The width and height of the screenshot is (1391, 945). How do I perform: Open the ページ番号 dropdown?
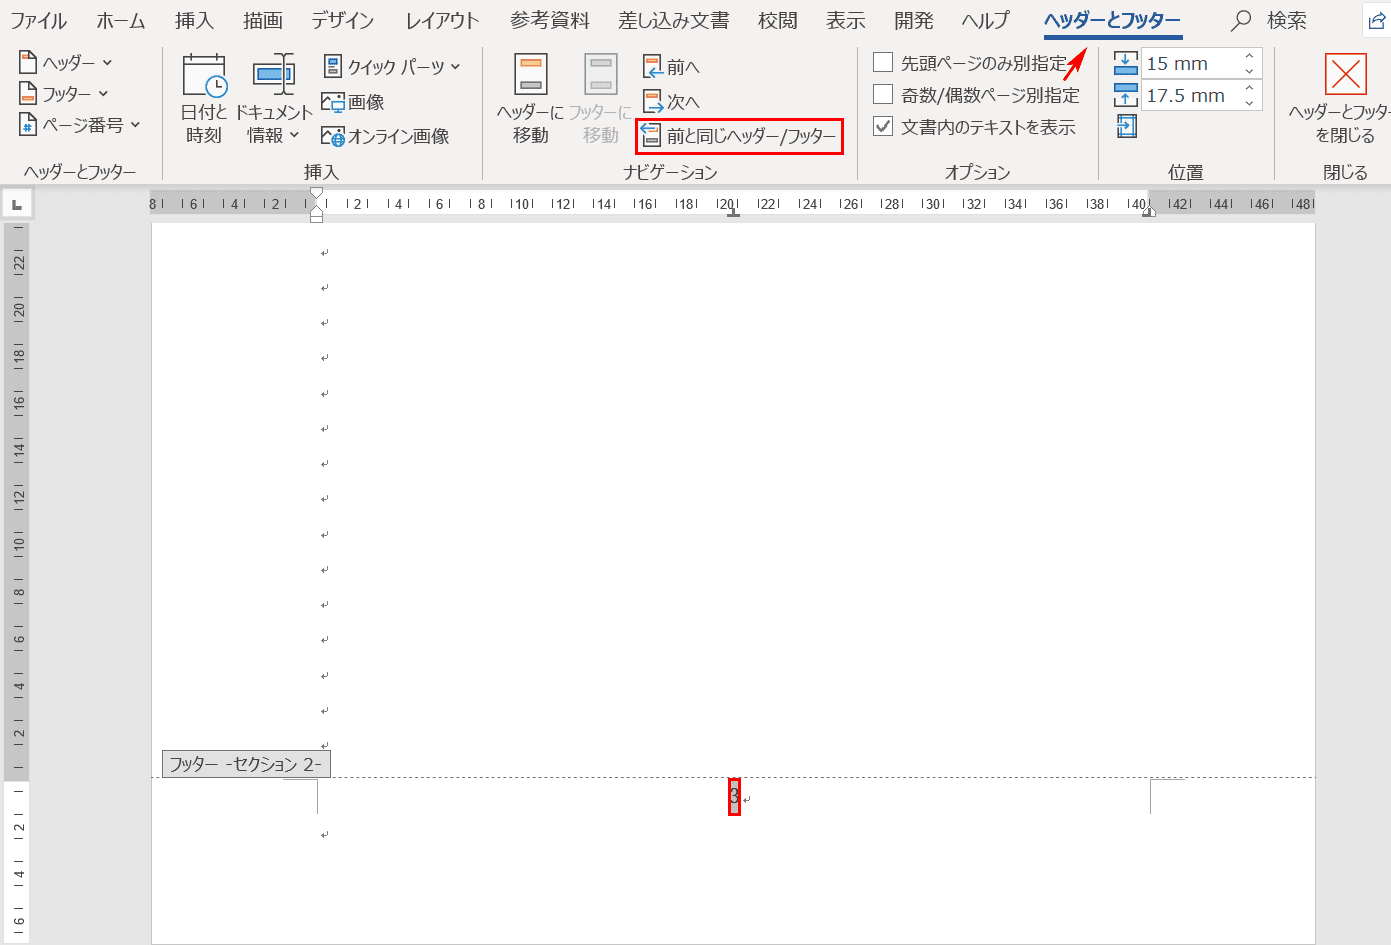click(x=80, y=125)
